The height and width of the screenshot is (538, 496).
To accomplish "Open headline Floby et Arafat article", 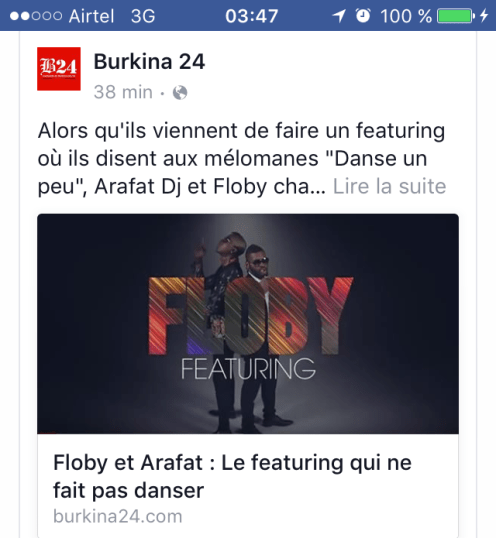I will coord(232,476).
